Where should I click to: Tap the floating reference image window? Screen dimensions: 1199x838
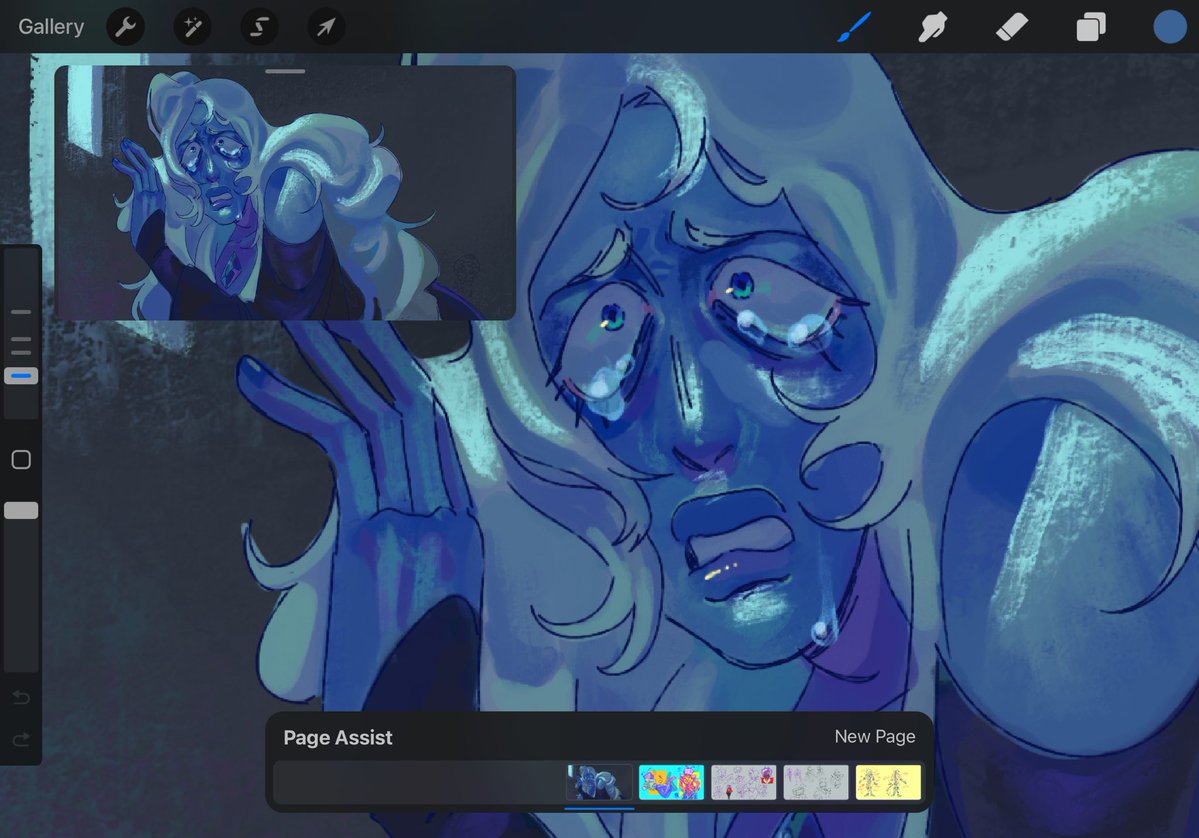(285, 193)
